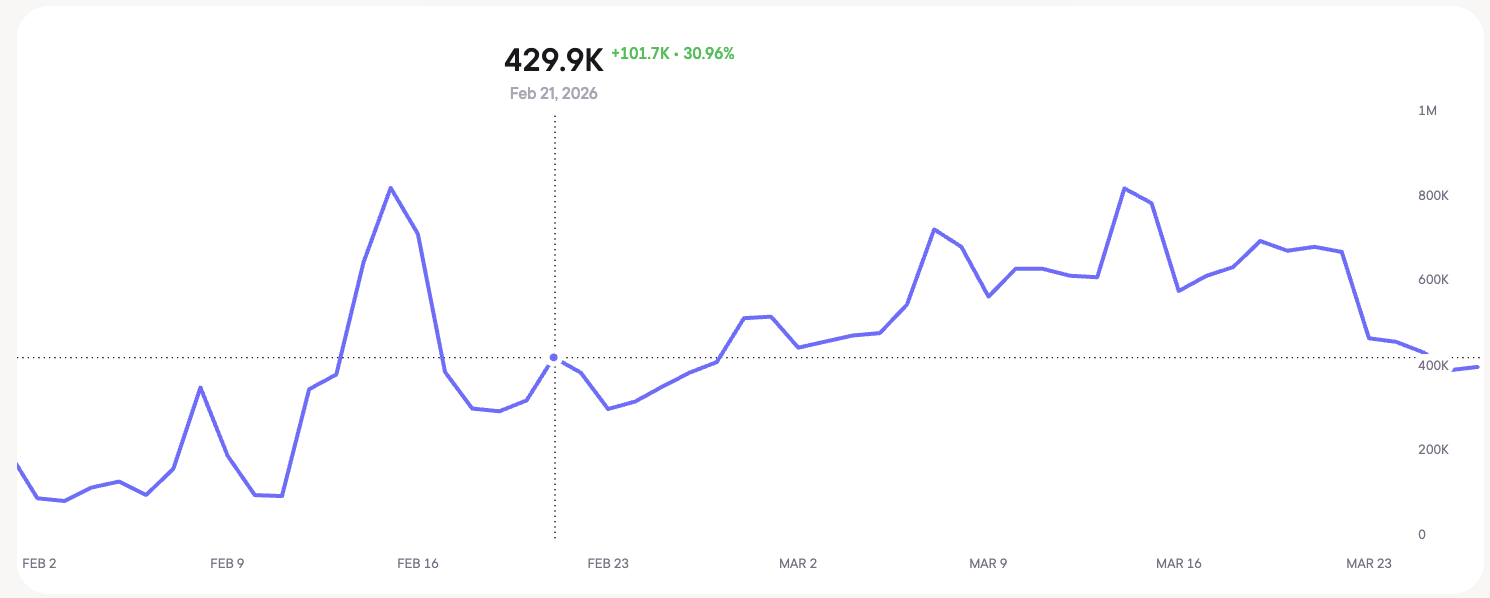Click the FEB 9 axis label
The image size is (1490, 598).
coord(227,564)
